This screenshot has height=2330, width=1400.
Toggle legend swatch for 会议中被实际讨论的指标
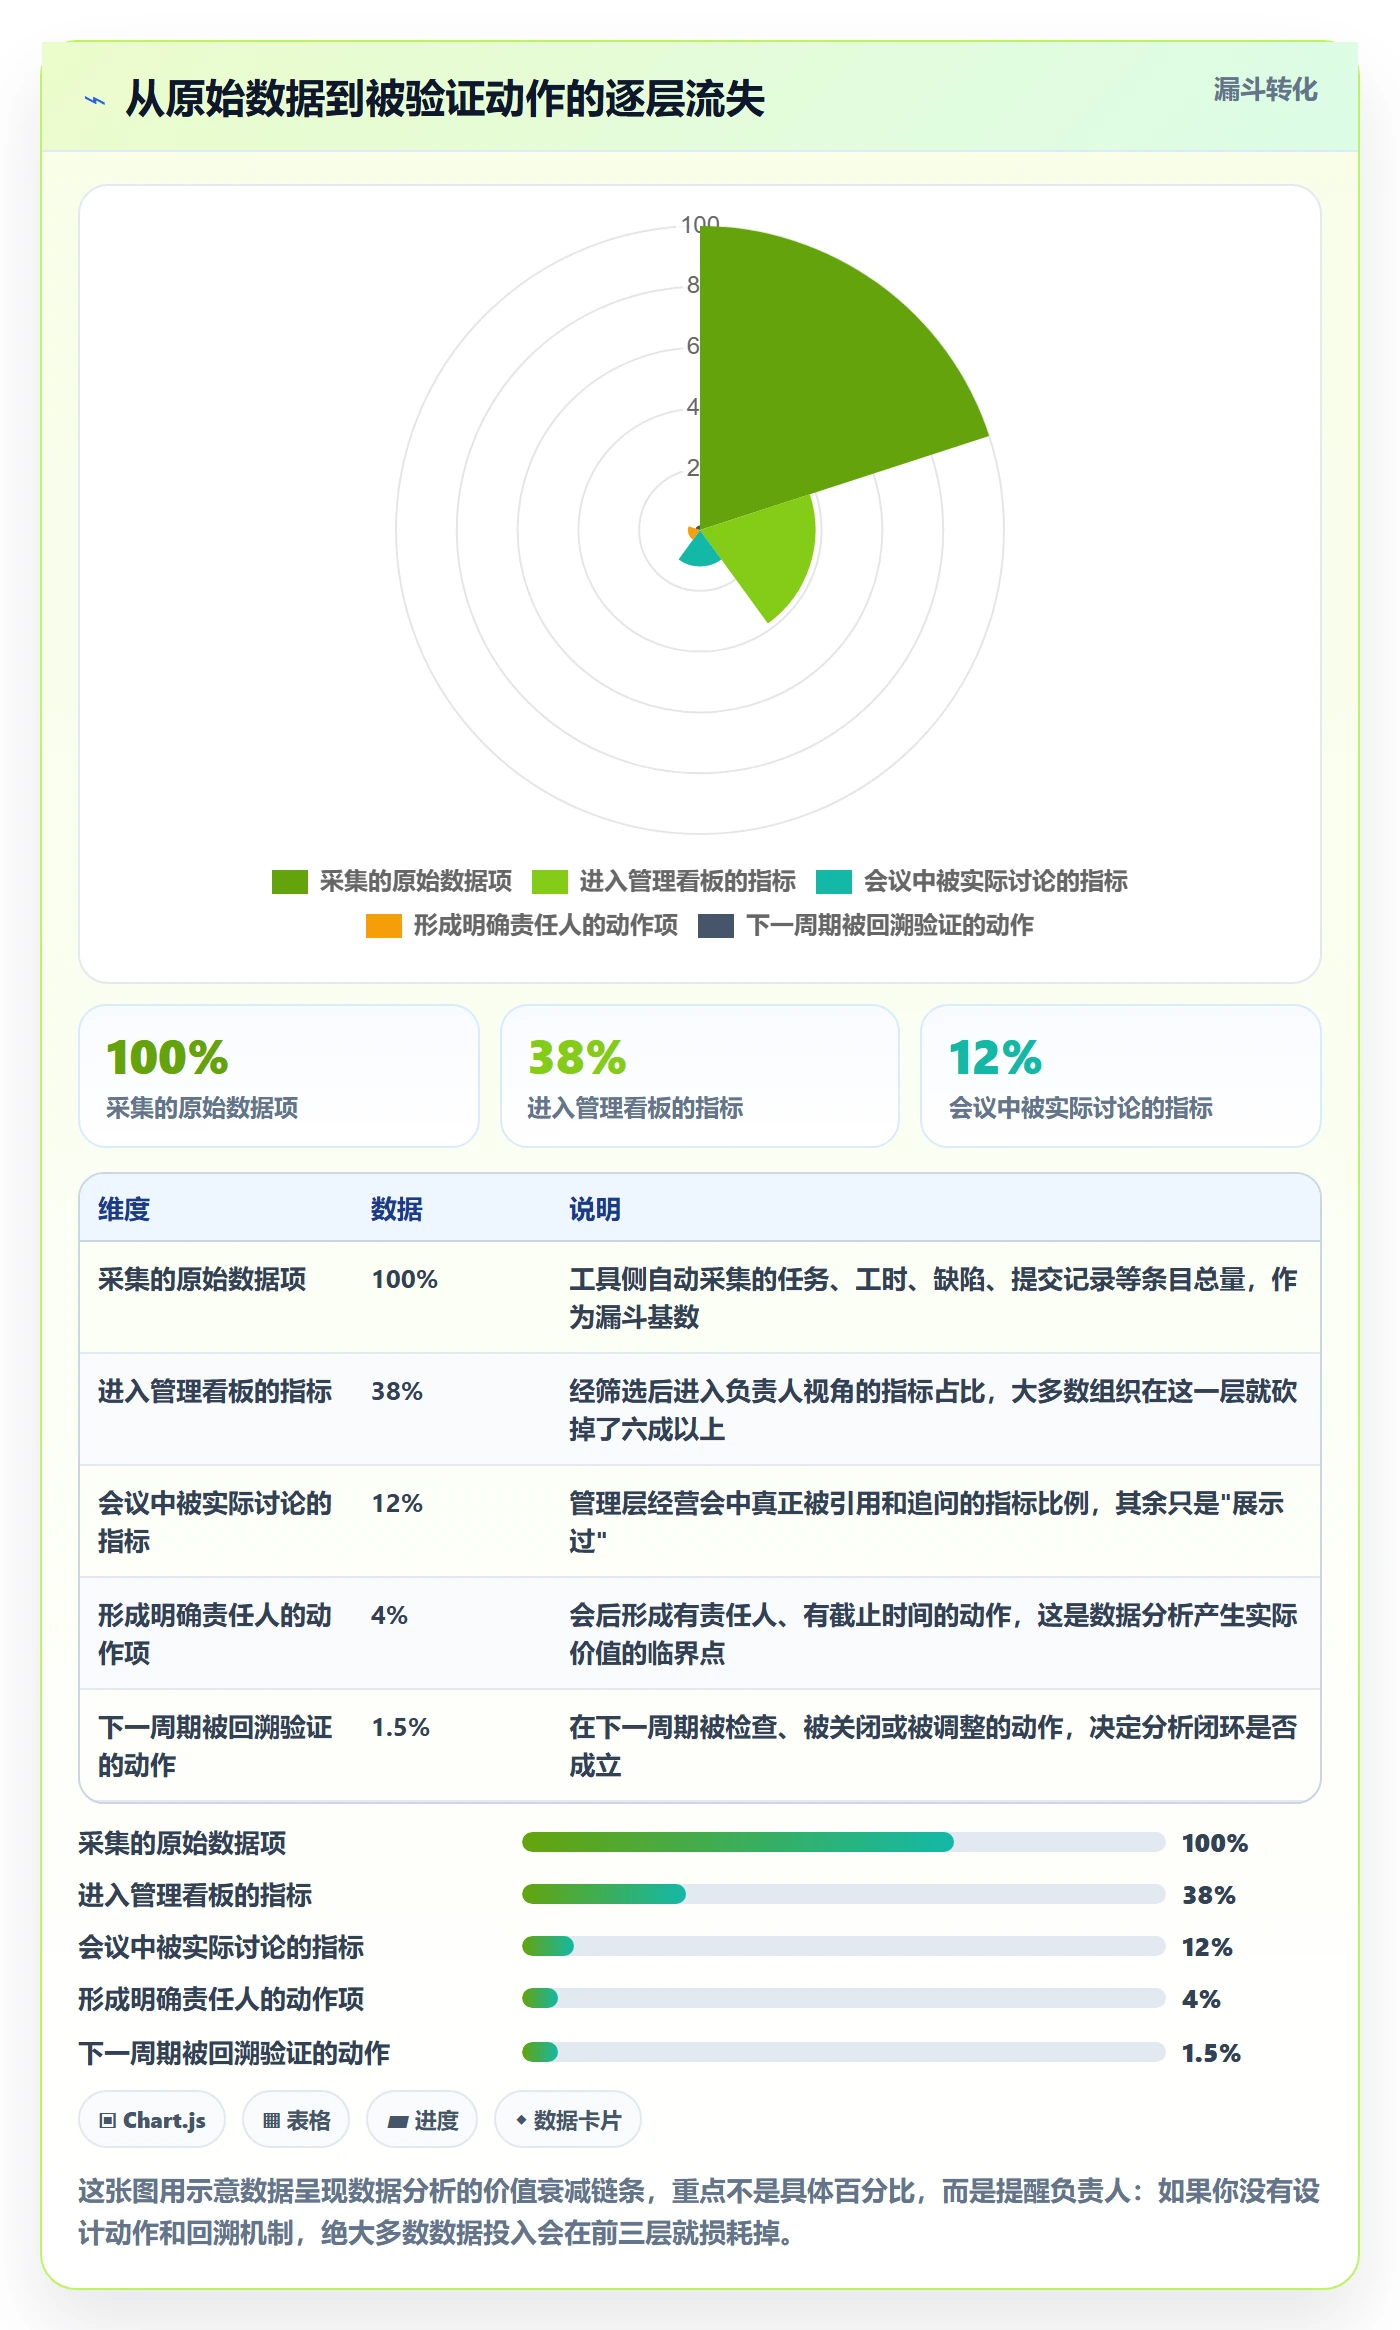834,882
